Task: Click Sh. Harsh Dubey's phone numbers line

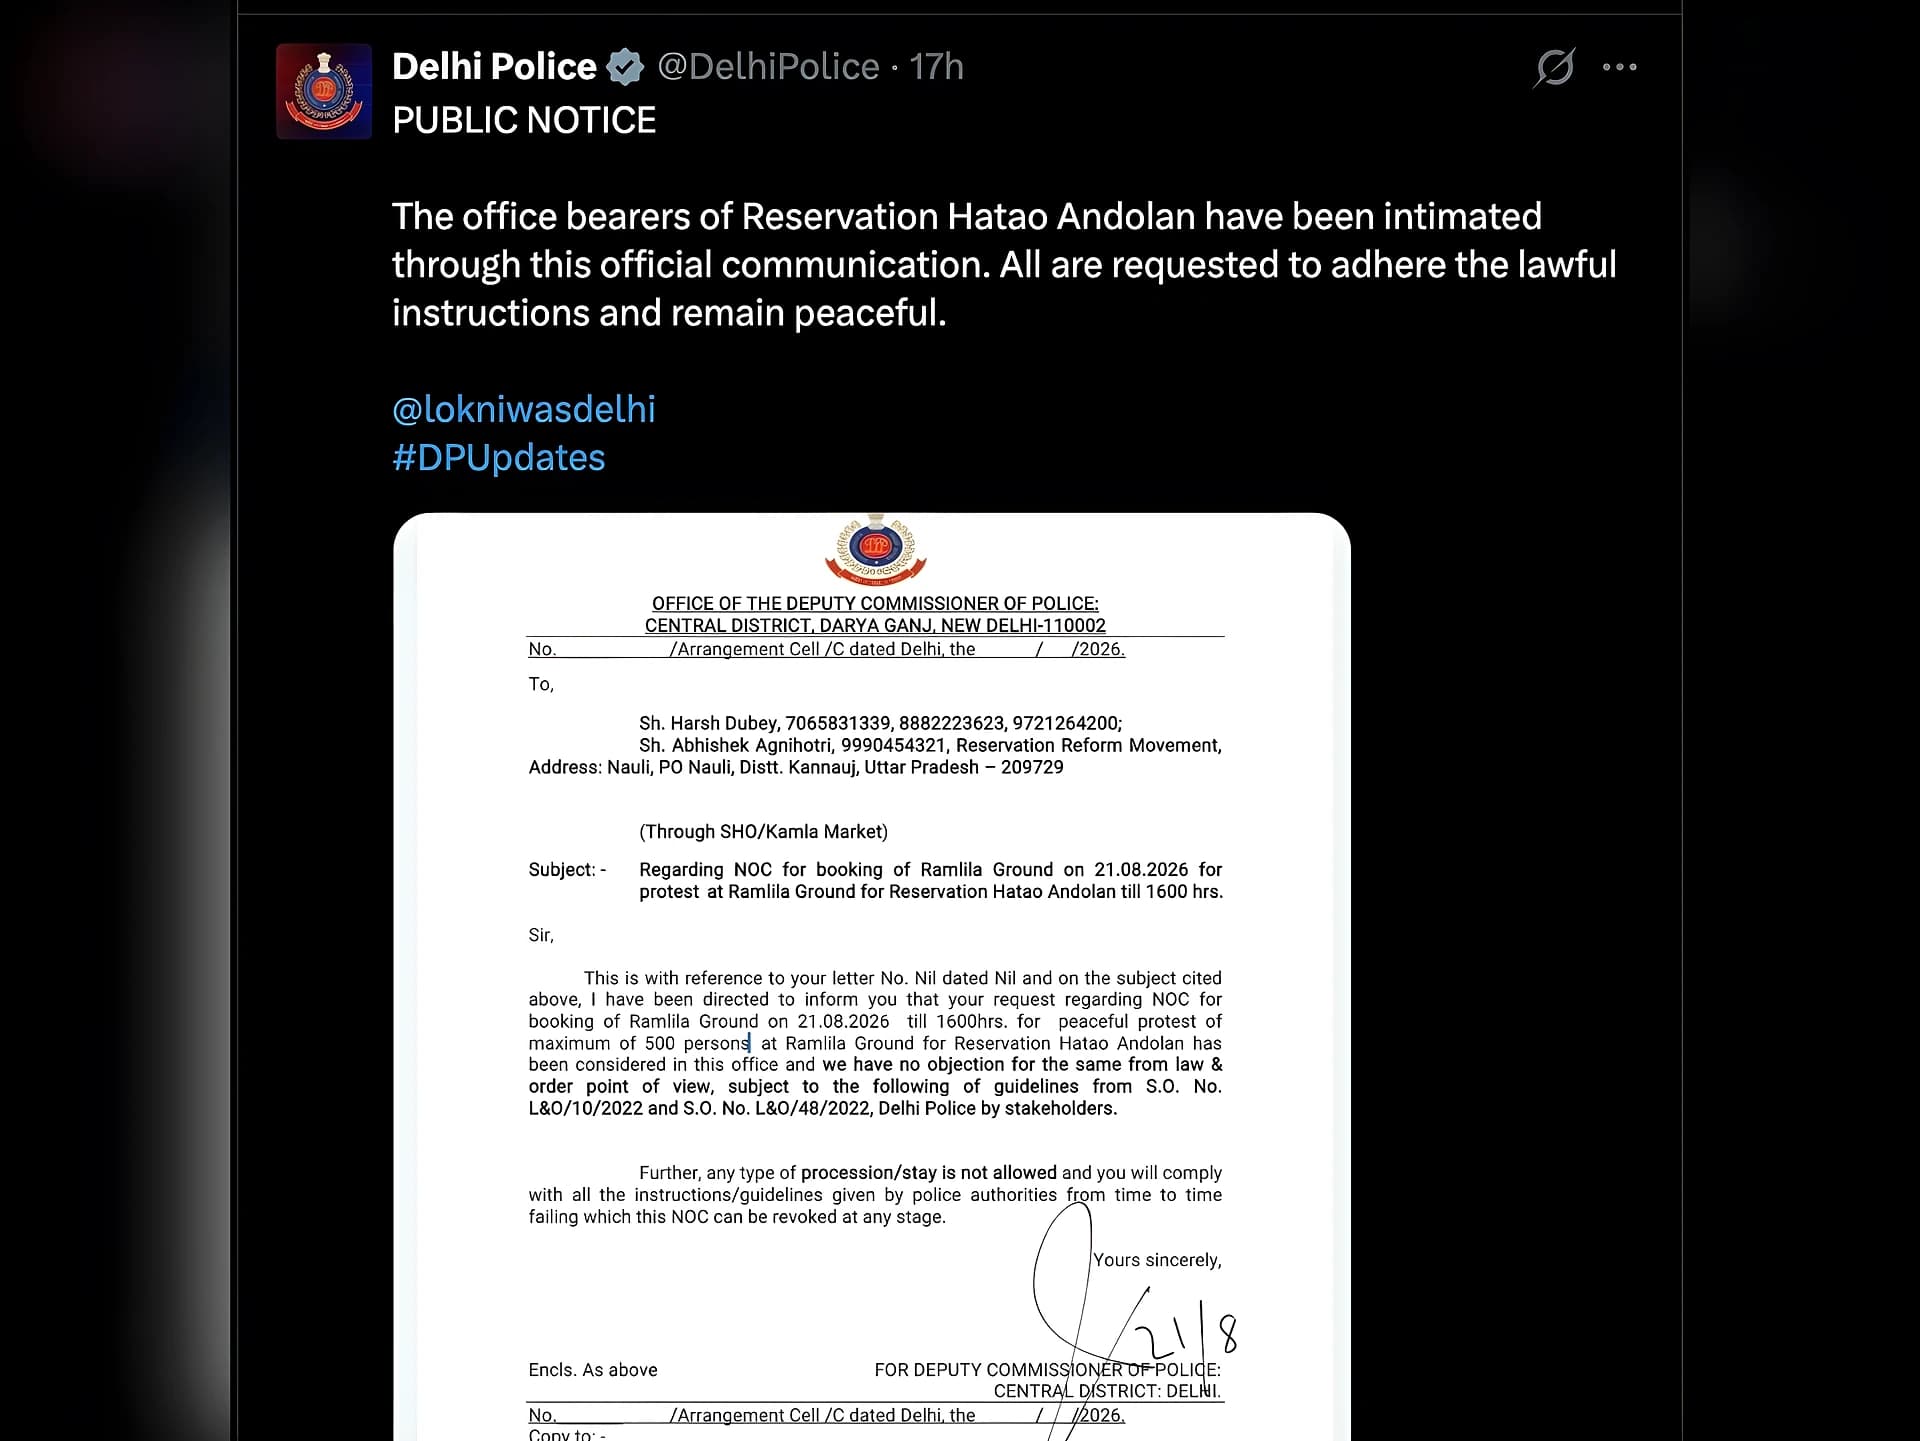Action: coord(881,723)
